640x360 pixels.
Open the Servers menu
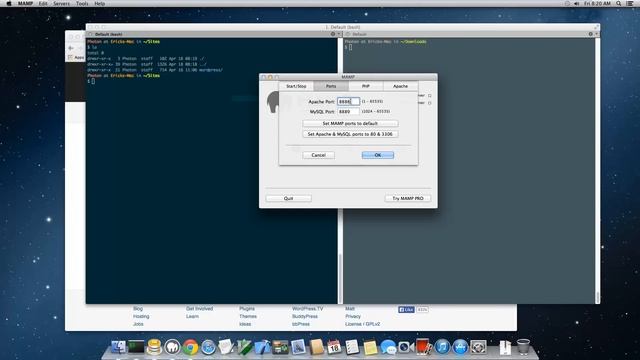click(x=62, y=3)
